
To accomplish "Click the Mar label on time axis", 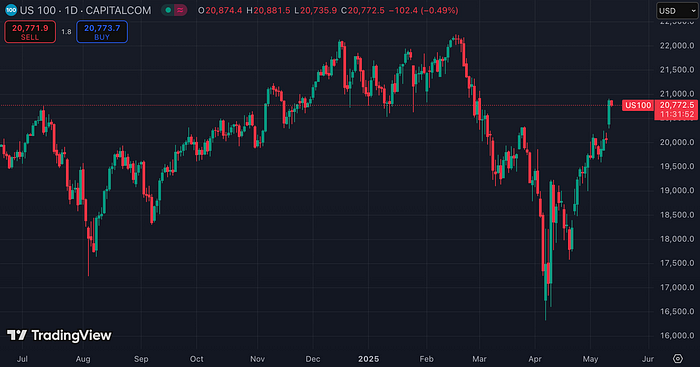I will [479, 359].
